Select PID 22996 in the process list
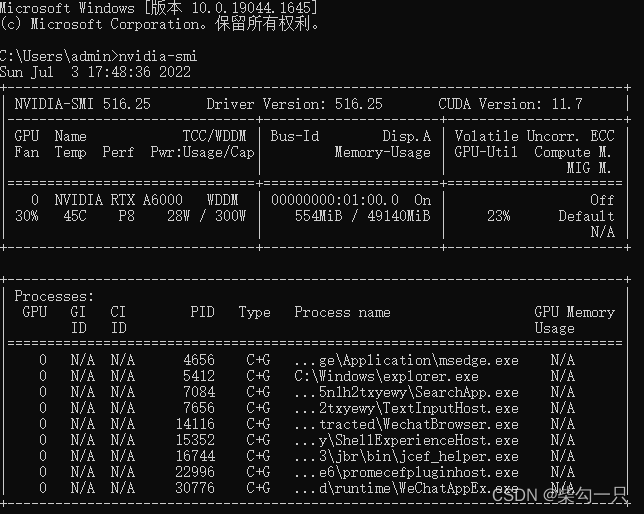This screenshot has height=514, width=644. click(x=195, y=473)
